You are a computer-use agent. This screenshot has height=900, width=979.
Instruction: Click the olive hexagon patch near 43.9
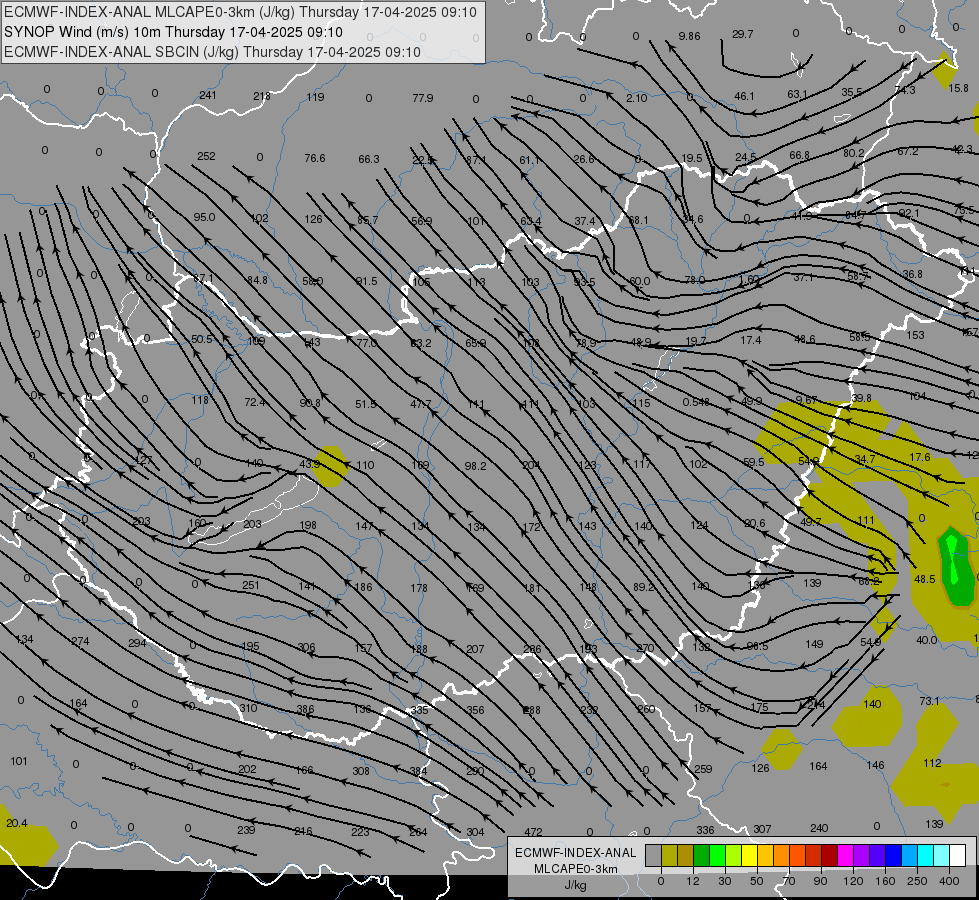click(330, 466)
